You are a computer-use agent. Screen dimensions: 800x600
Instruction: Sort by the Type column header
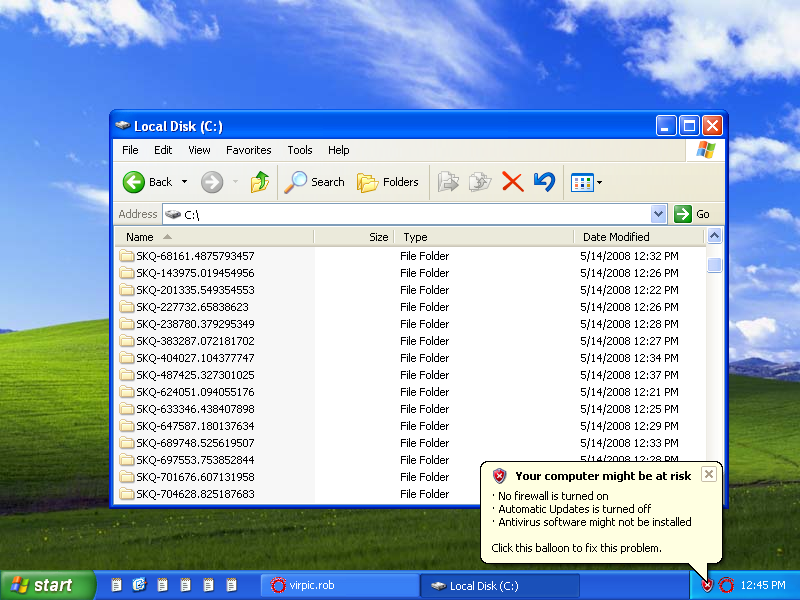(484, 237)
